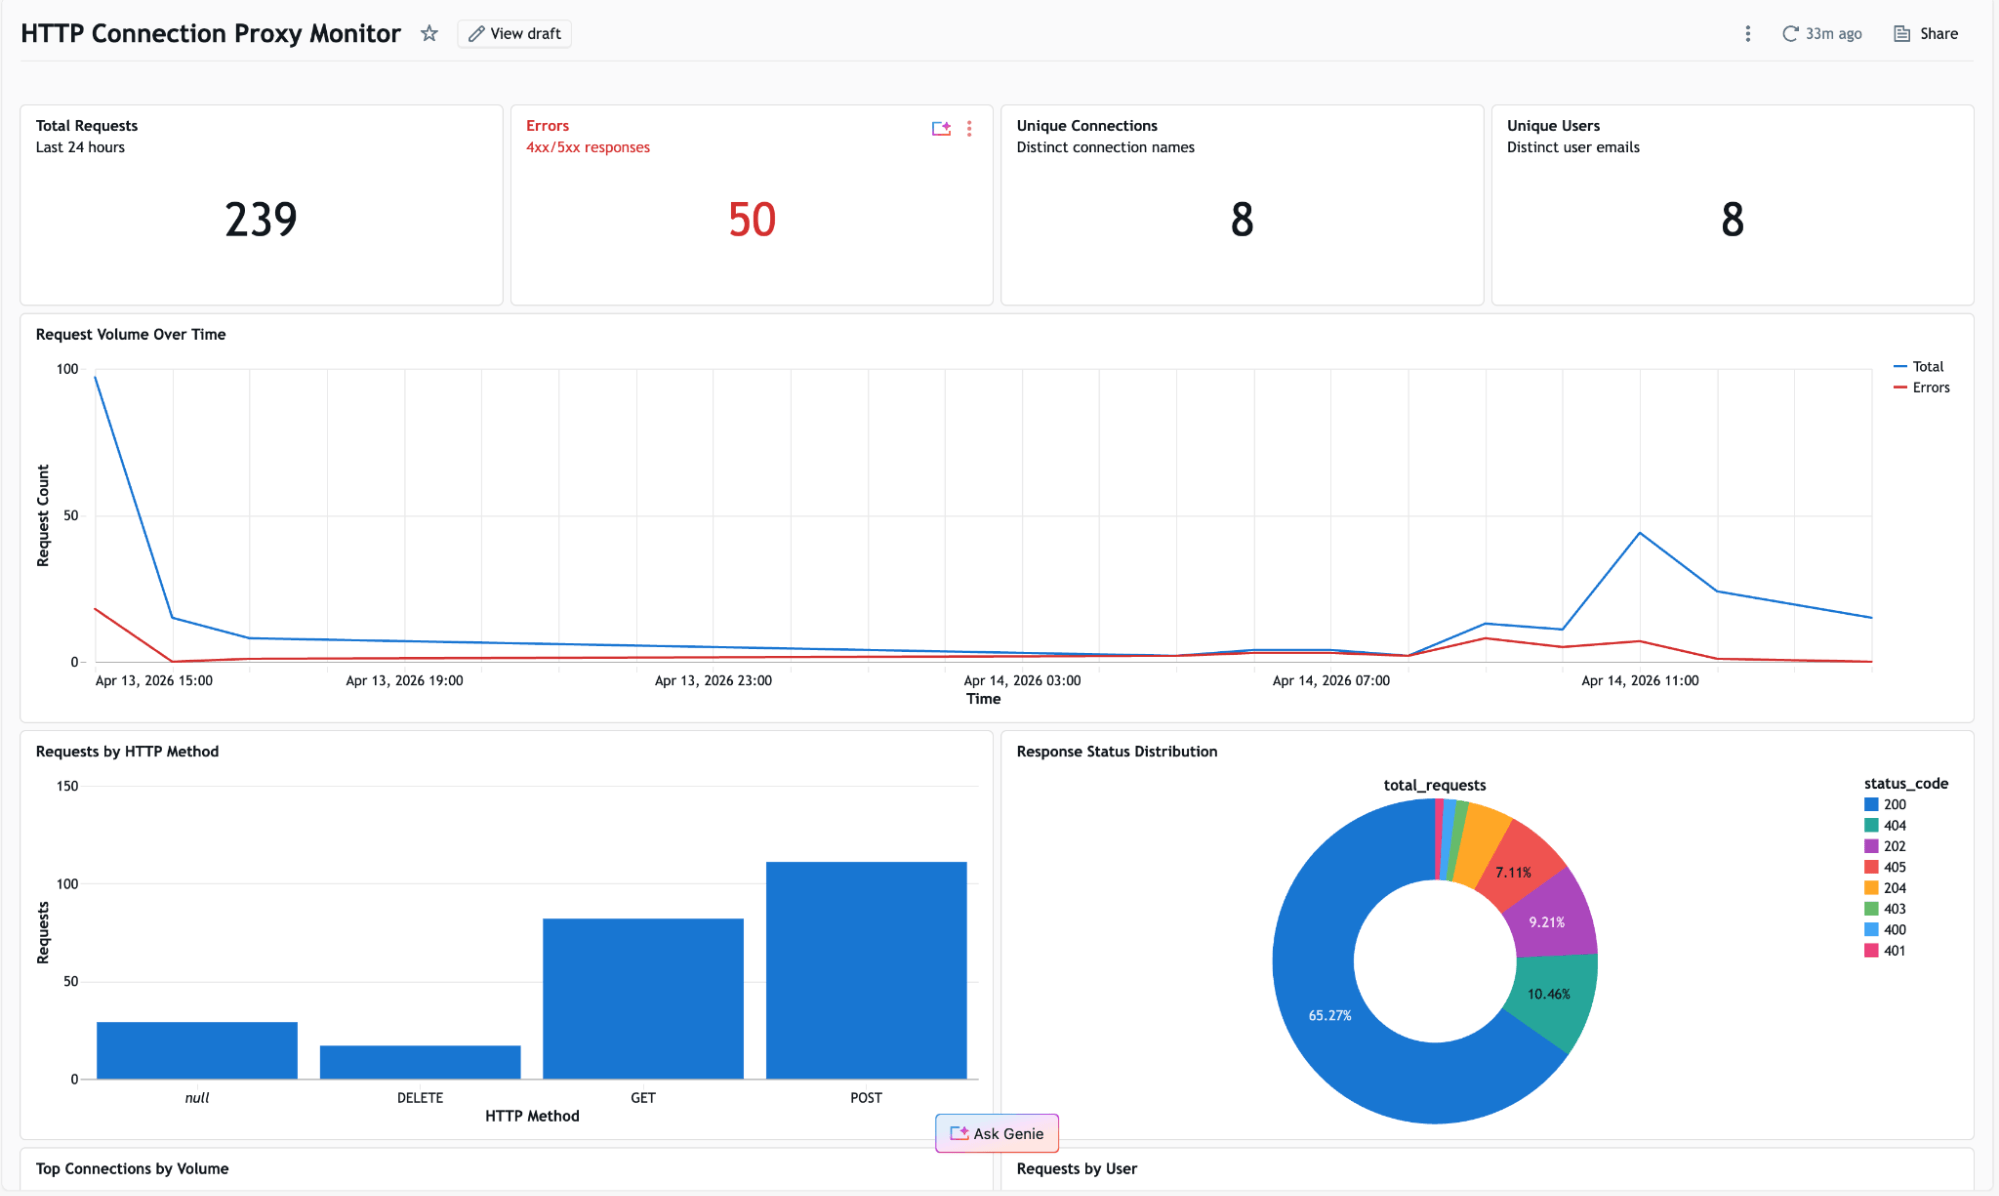Click the pencil icon beside View draft

477,33
